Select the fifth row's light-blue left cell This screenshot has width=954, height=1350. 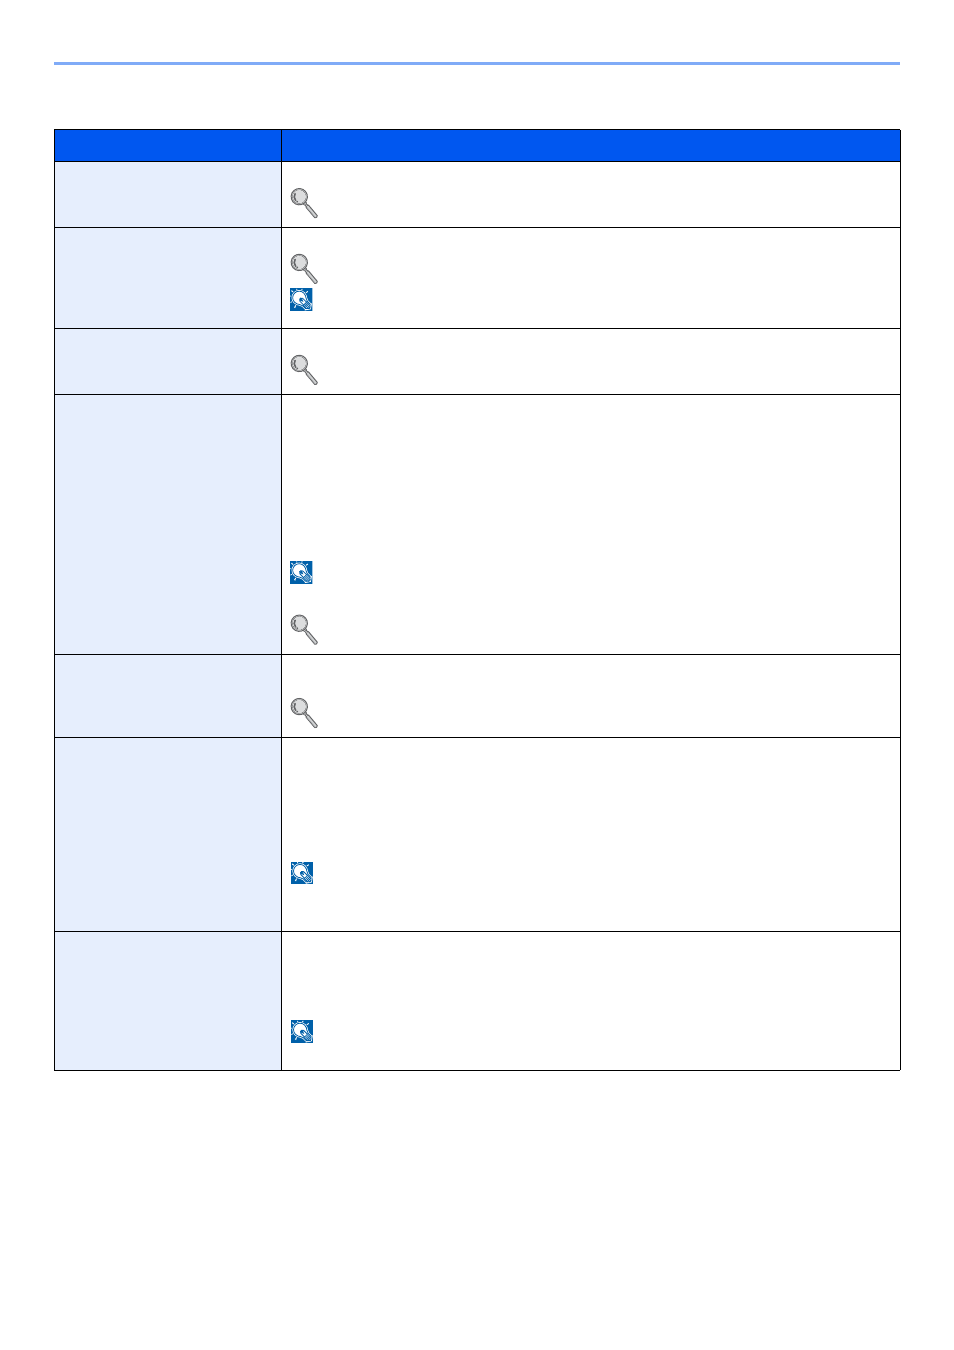pyautogui.click(x=168, y=696)
